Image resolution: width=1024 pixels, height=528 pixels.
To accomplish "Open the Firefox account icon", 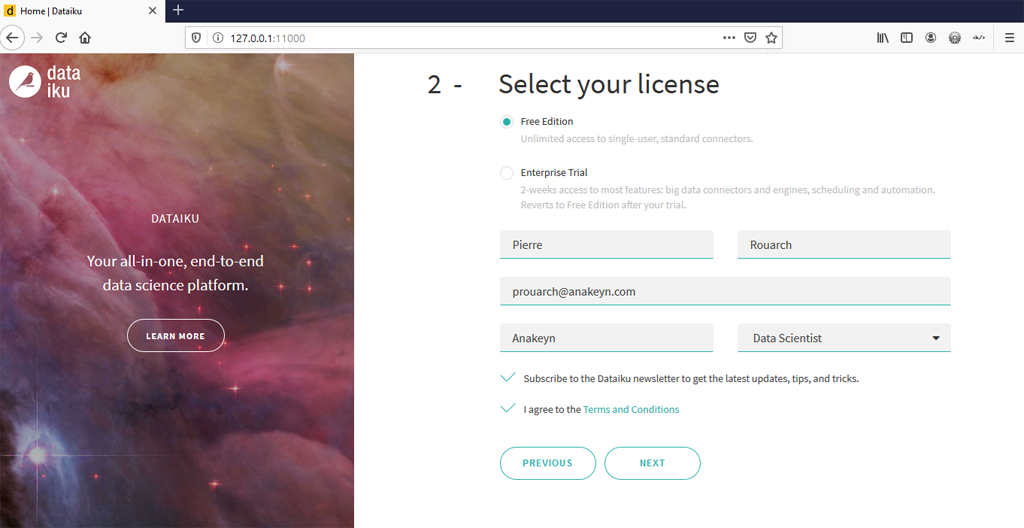I will pos(931,38).
